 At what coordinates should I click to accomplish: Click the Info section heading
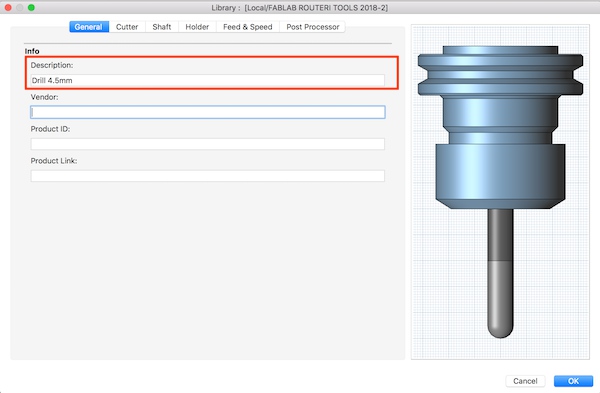click(32, 51)
